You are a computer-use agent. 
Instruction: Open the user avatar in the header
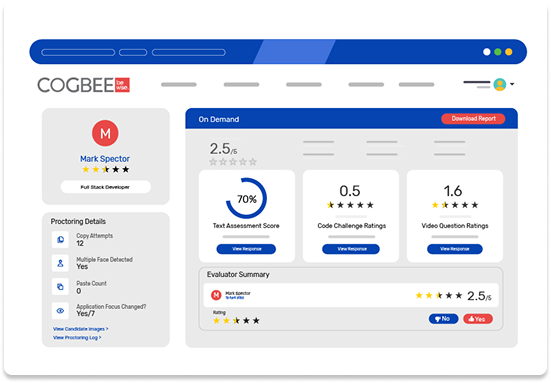[x=499, y=84]
